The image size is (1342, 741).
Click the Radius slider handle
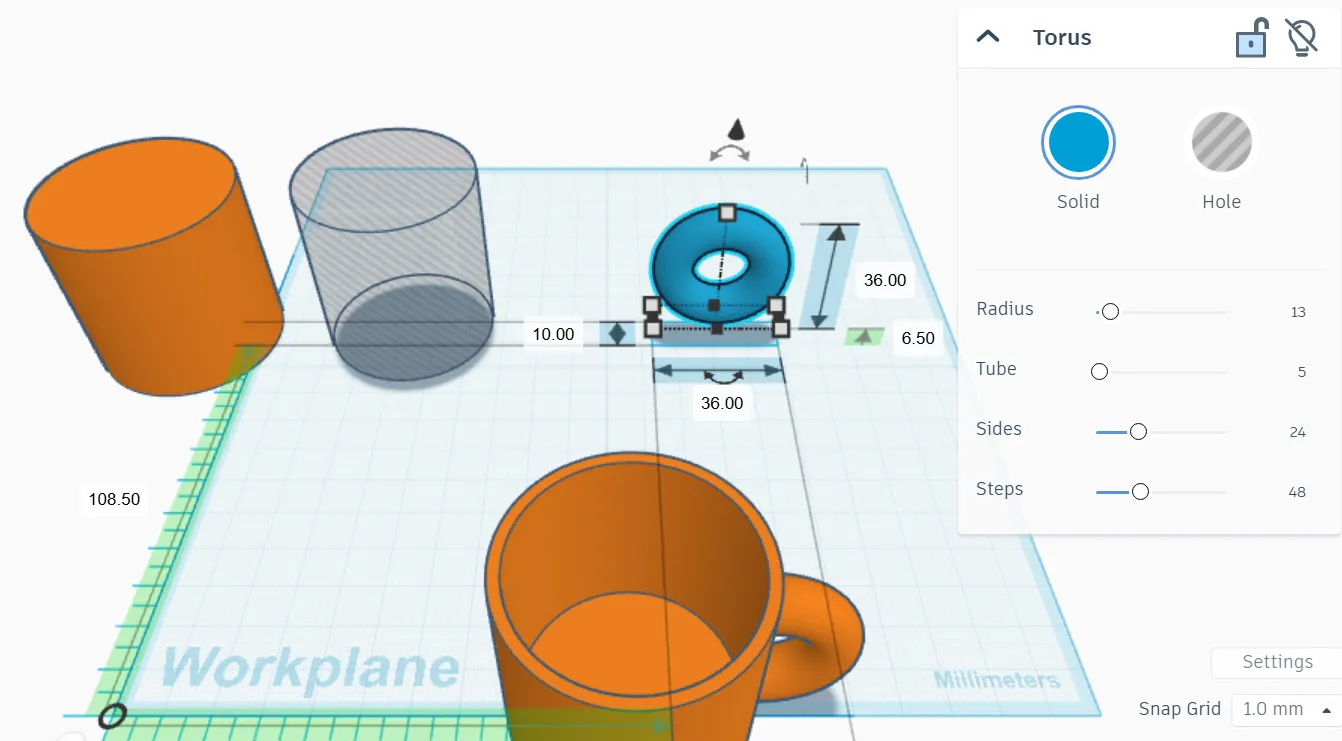click(x=1109, y=312)
